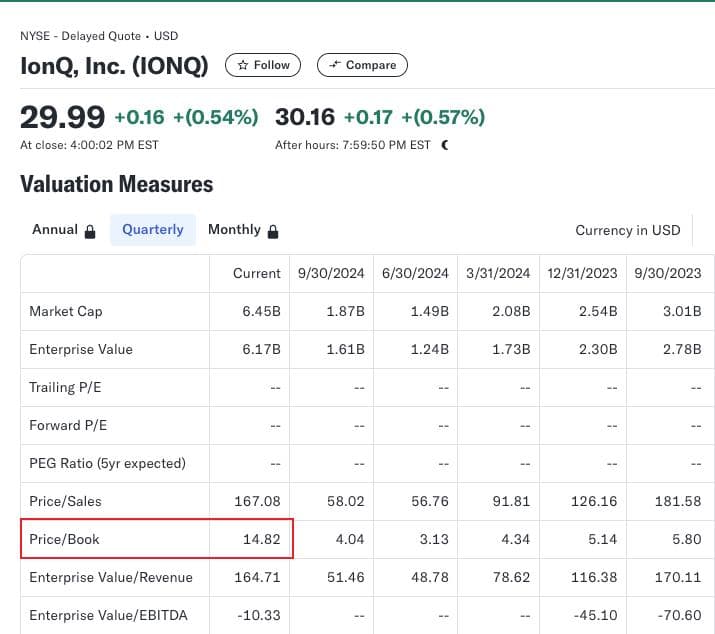Click the star icon in Follow button
Screen dimensions: 715x634
[242, 65]
